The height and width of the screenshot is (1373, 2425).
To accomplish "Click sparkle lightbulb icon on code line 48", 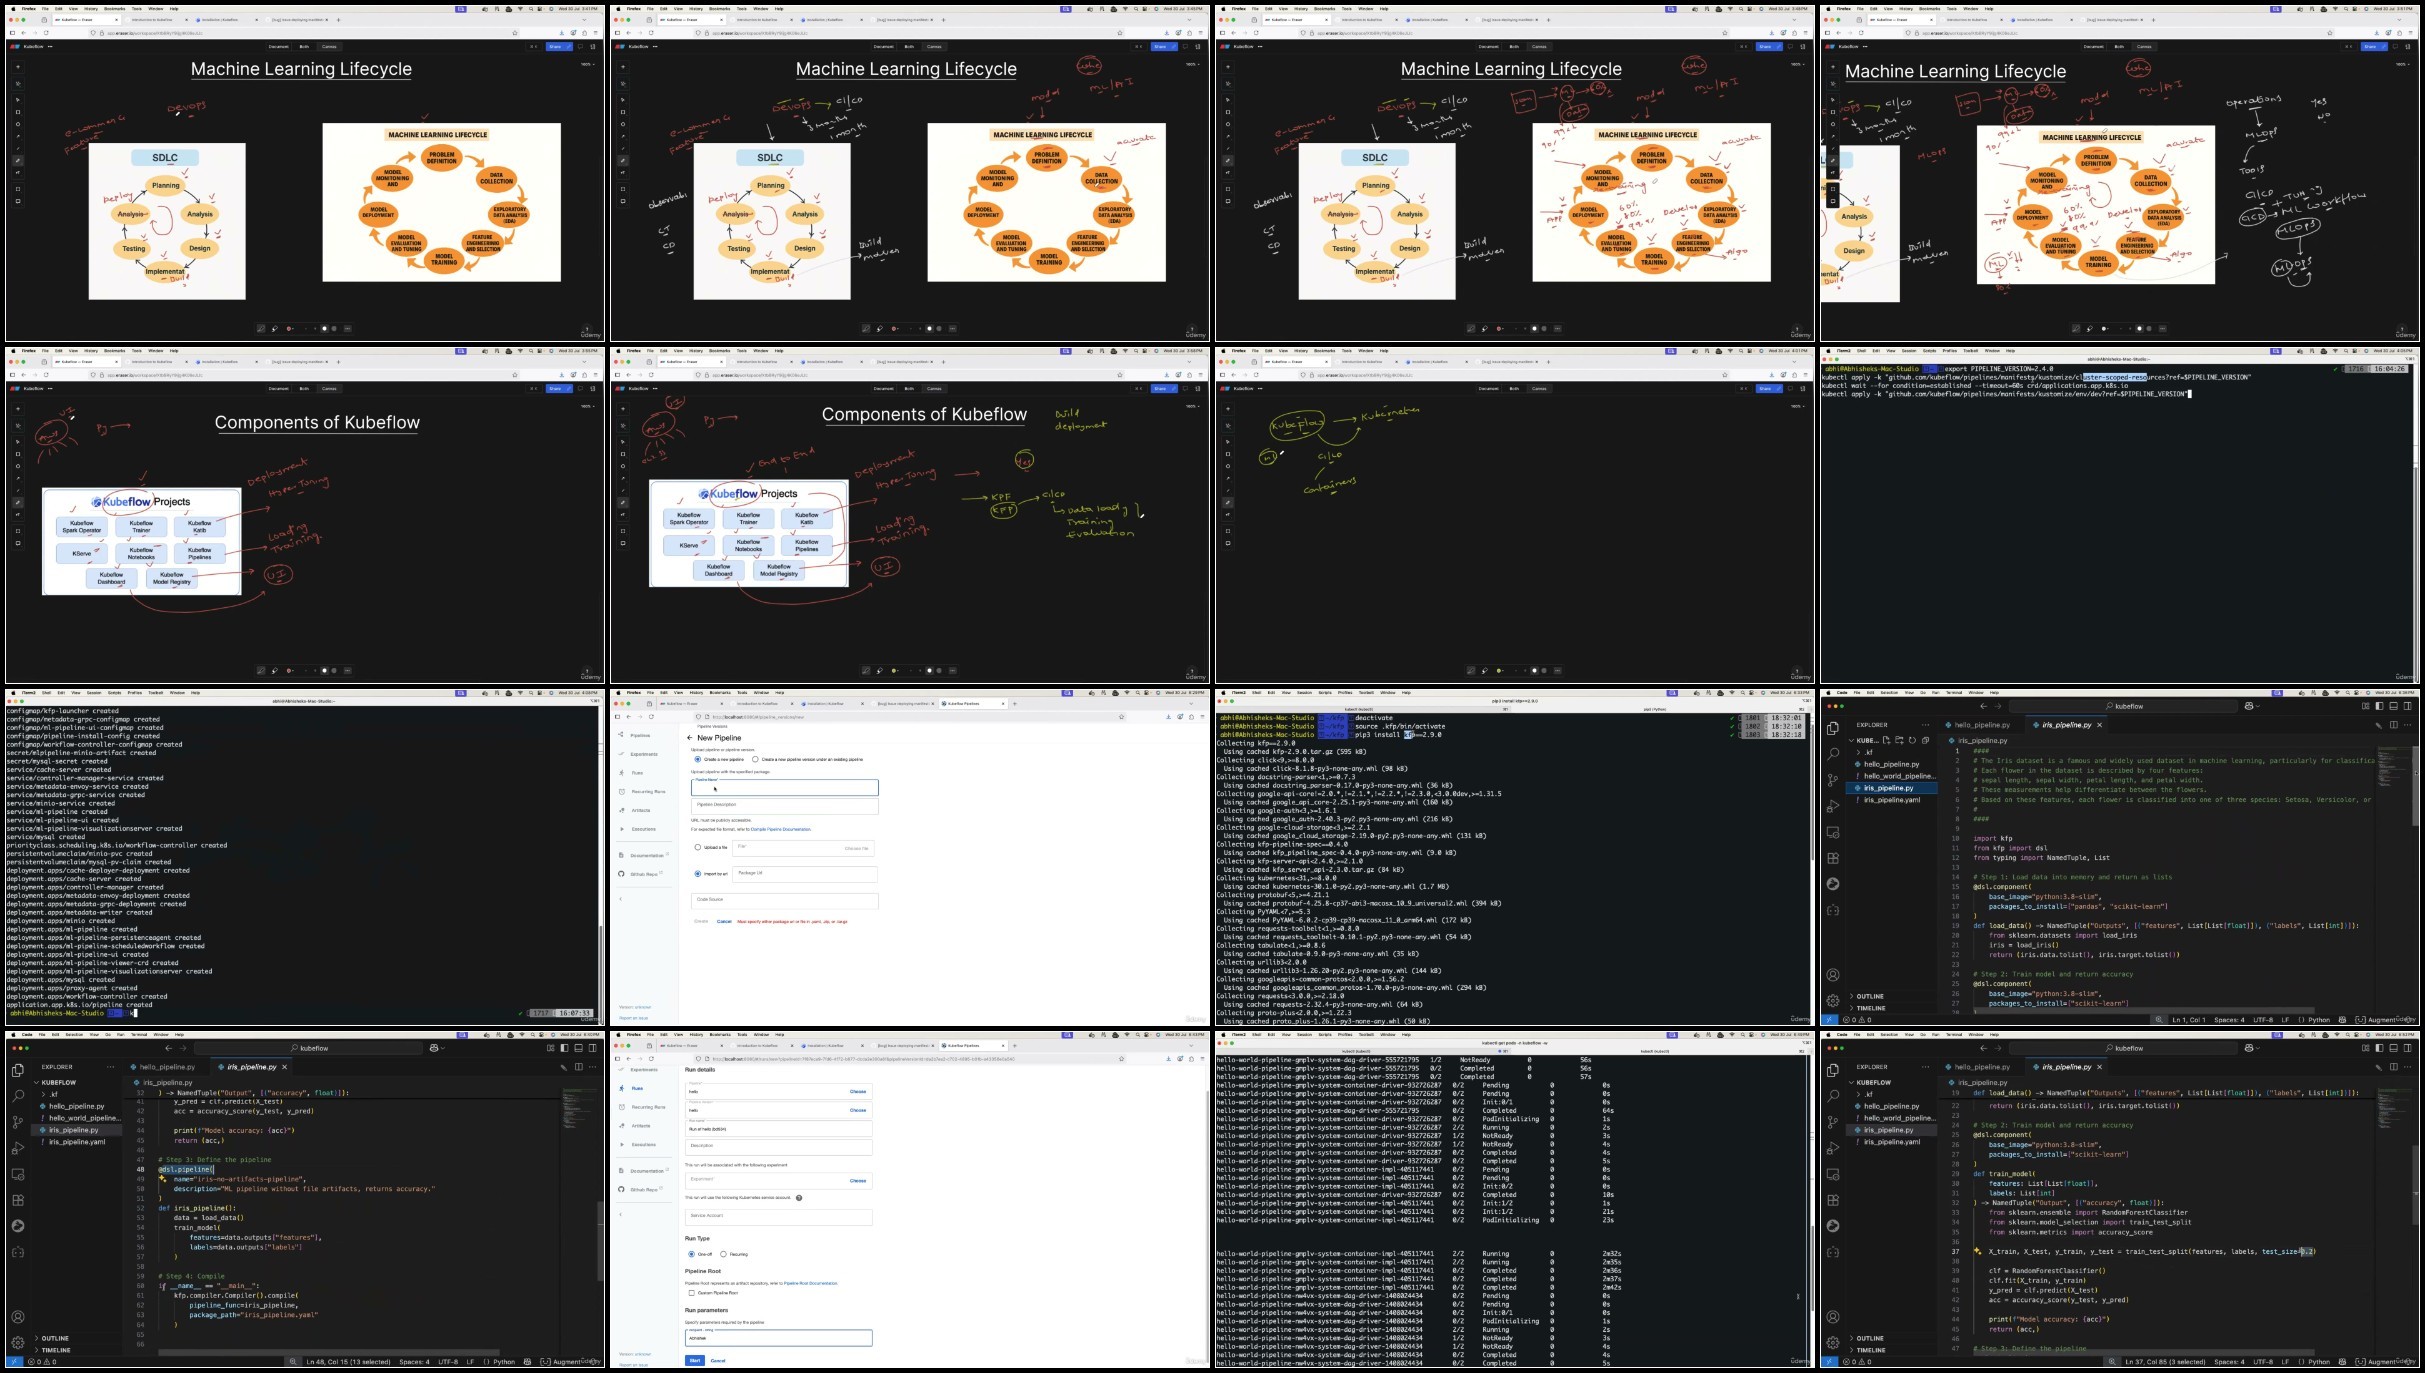I will [x=162, y=1179].
